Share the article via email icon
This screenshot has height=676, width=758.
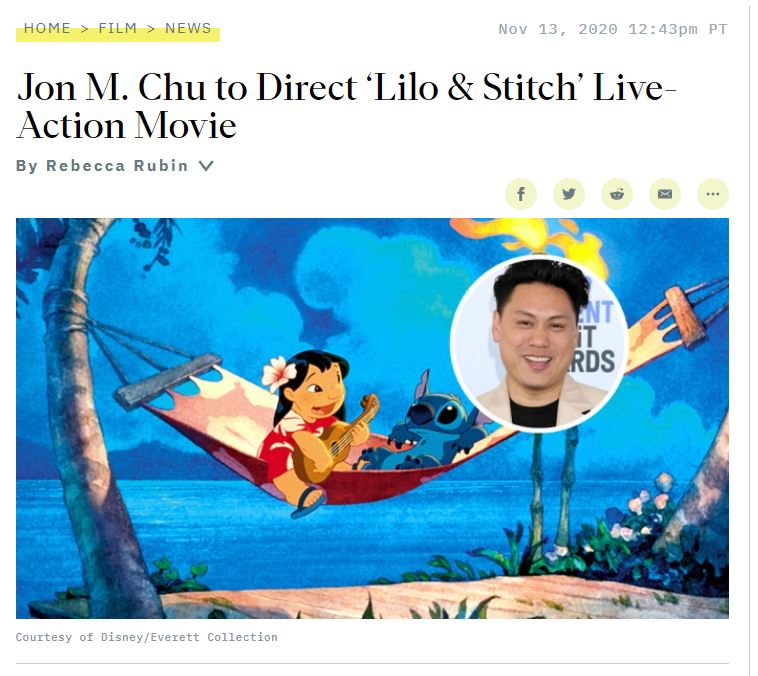[x=665, y=194]
